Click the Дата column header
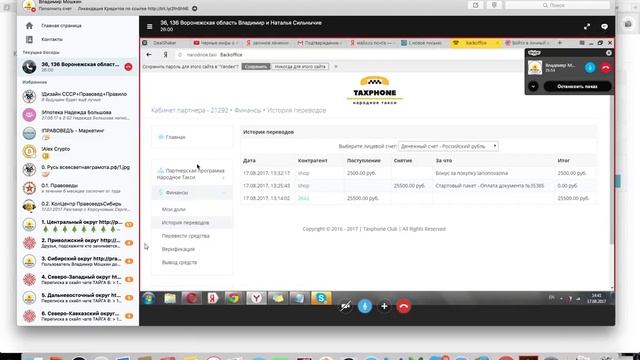Screen dimensions: 640x360 tap(249, 161)
